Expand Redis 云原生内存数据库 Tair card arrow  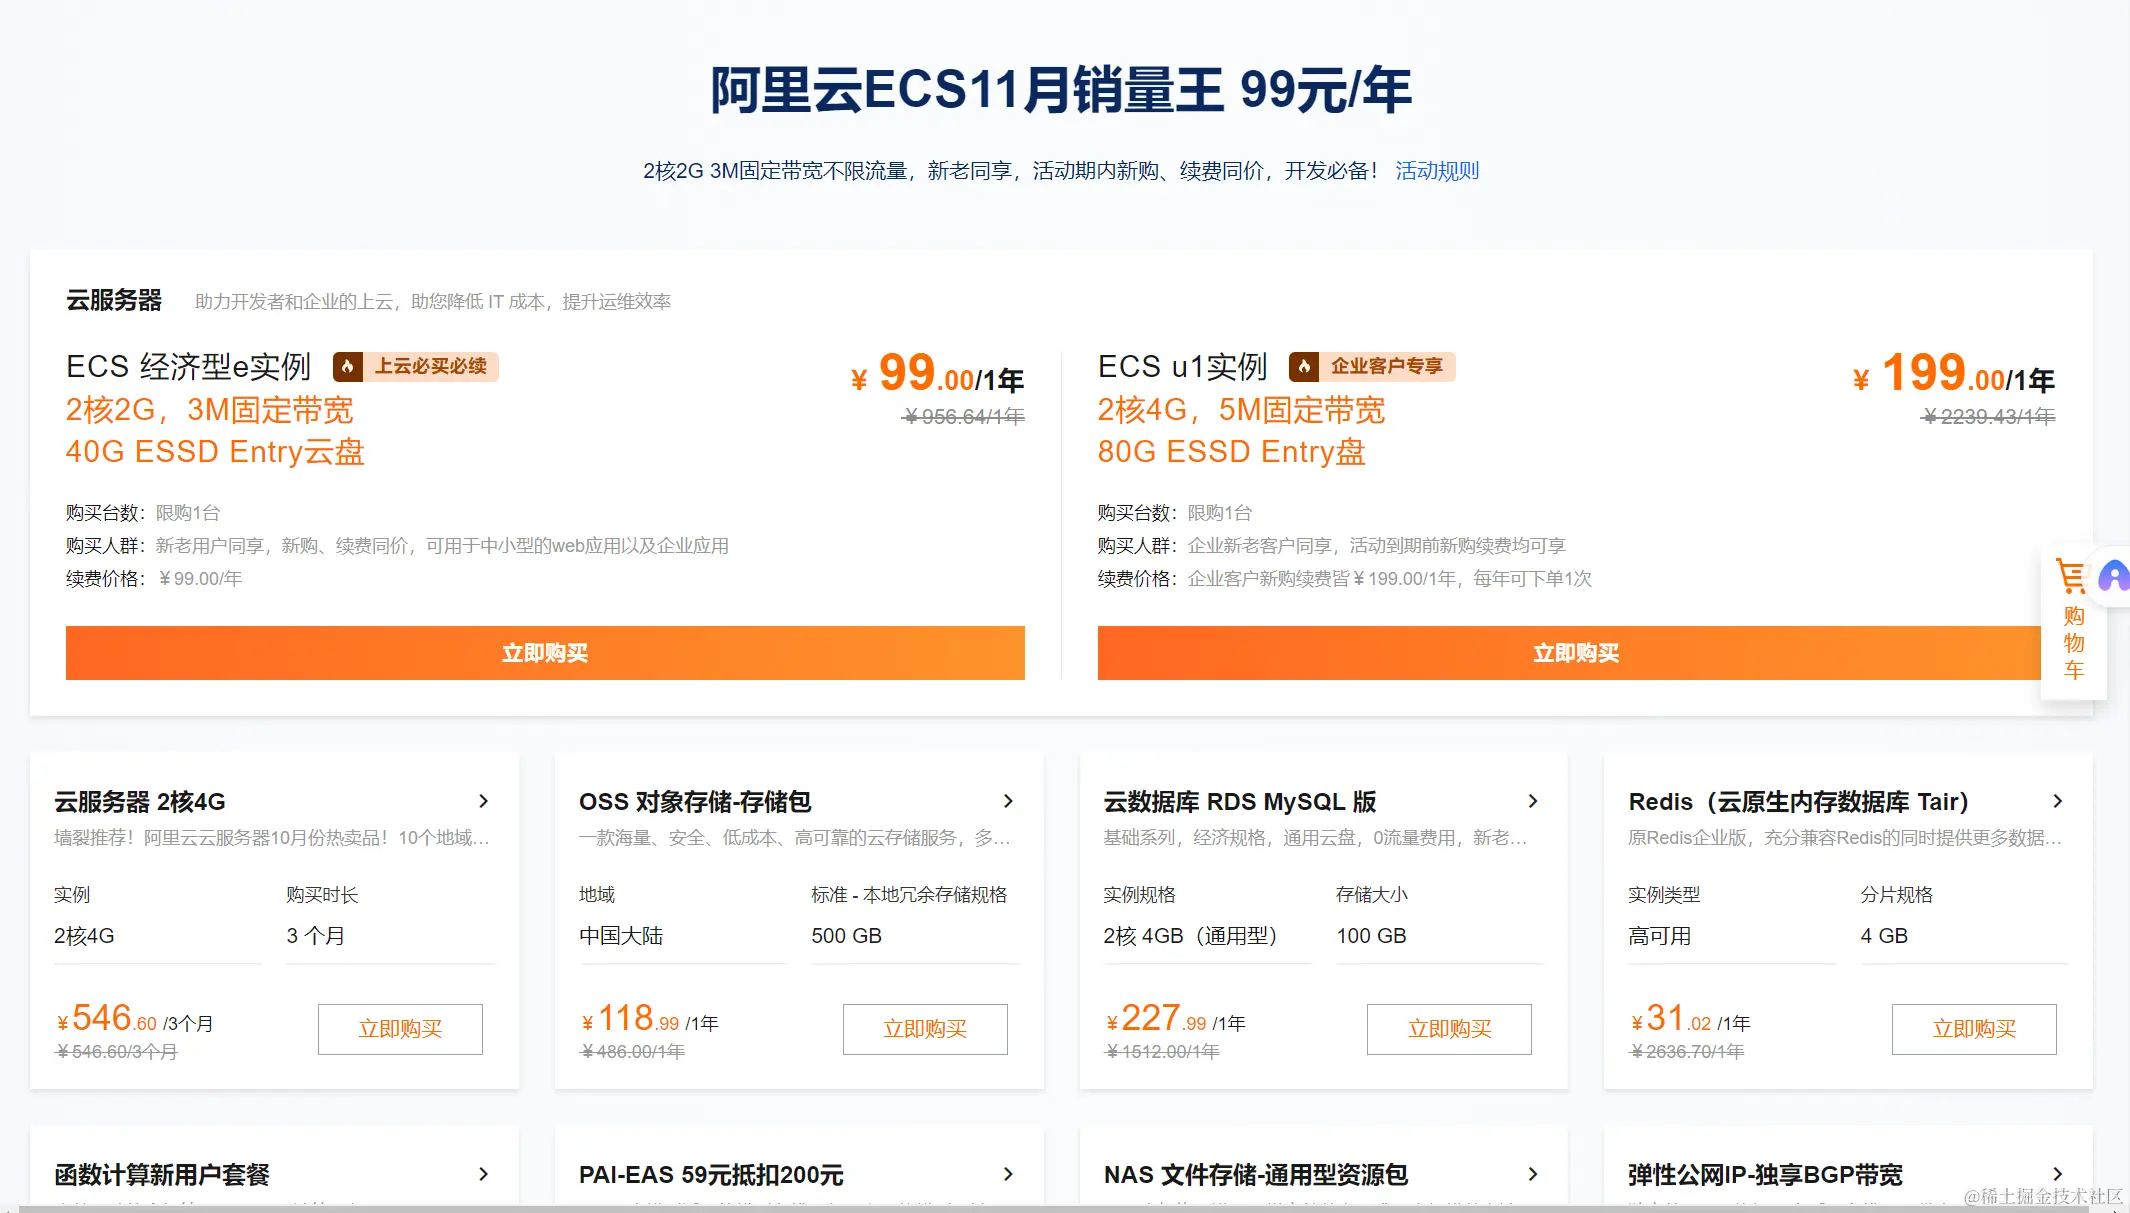pos(2057,801)
